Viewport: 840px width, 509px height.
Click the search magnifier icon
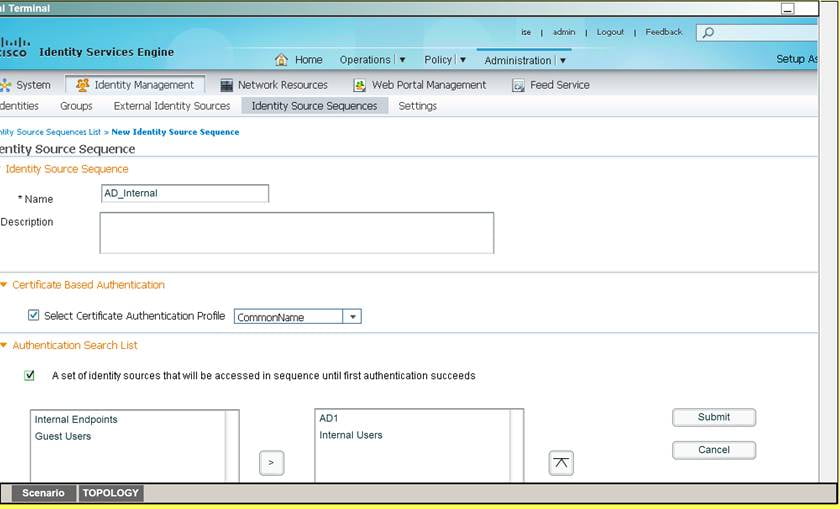(708, 33)
